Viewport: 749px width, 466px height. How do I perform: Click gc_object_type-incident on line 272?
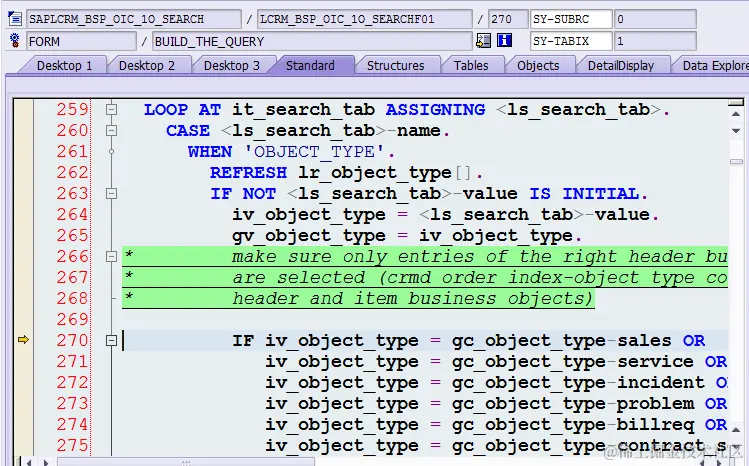[x=578, y=382]
